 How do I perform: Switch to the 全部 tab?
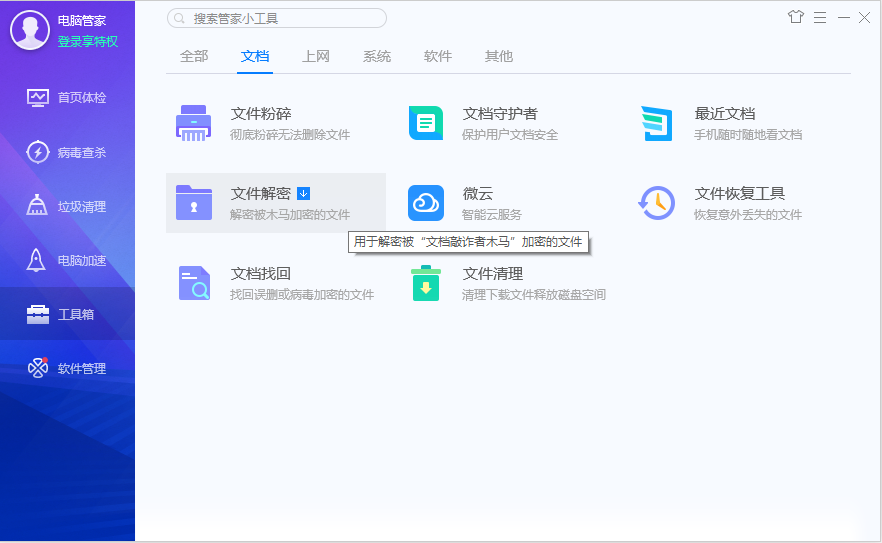[194, 56]
